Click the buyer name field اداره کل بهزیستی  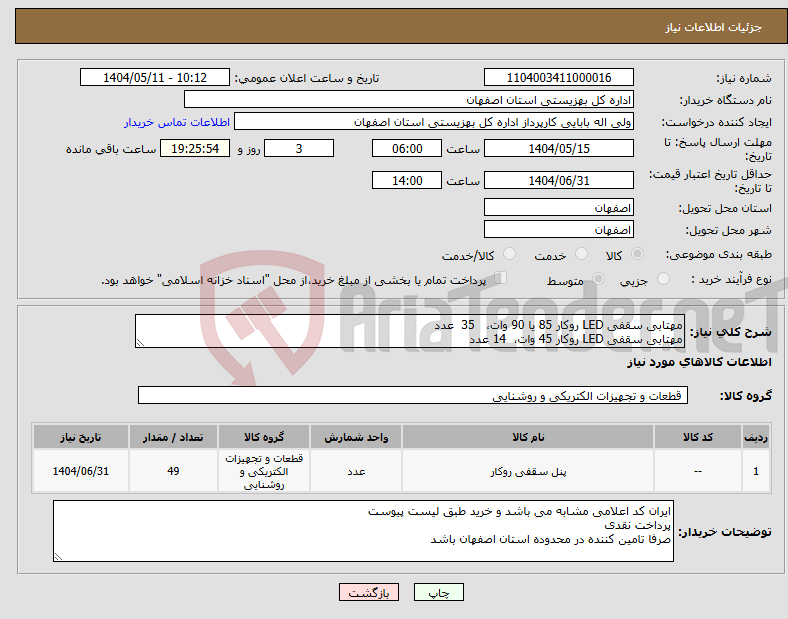tap(409, 99)
